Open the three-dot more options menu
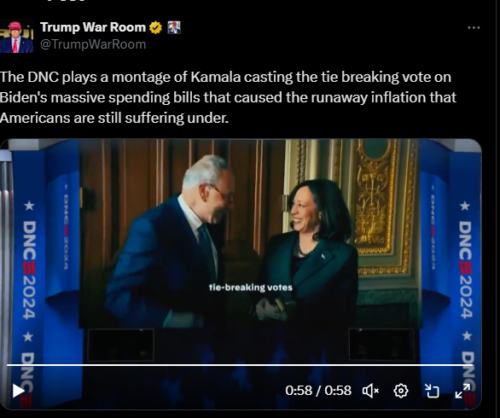The height and width of the screenshot is (418, 500). (474, 28)
